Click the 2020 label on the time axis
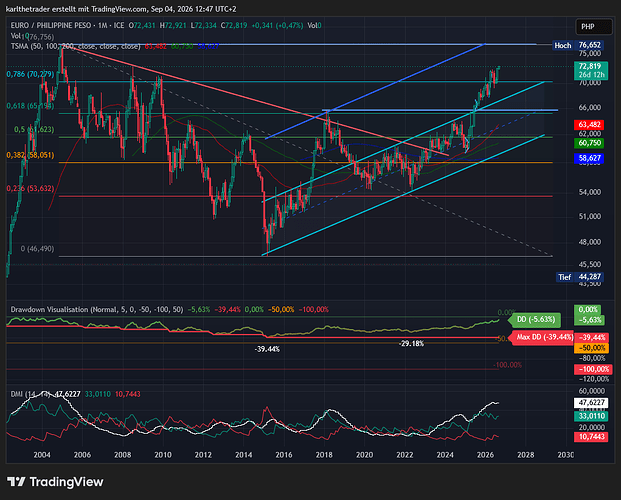 (x=364, y=455)
